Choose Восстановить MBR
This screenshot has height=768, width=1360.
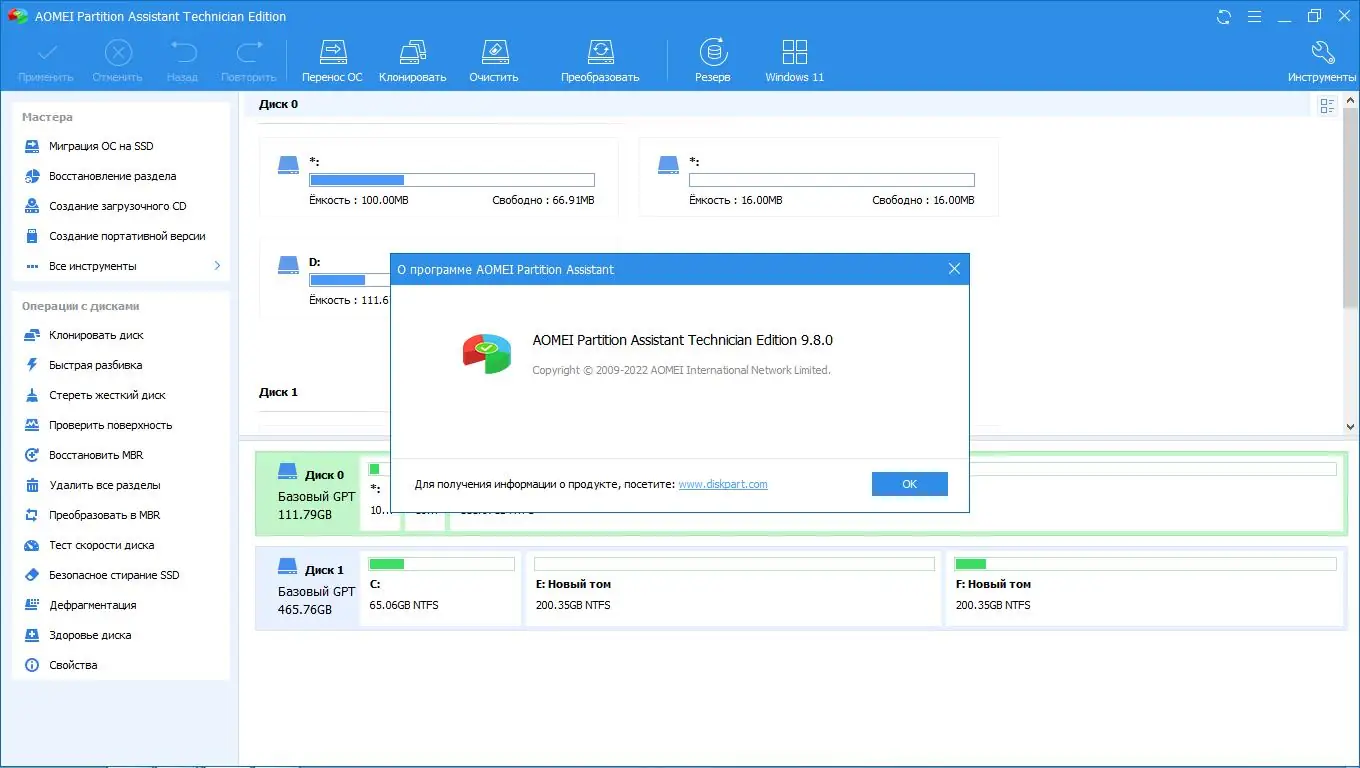(x=96, y=455)
